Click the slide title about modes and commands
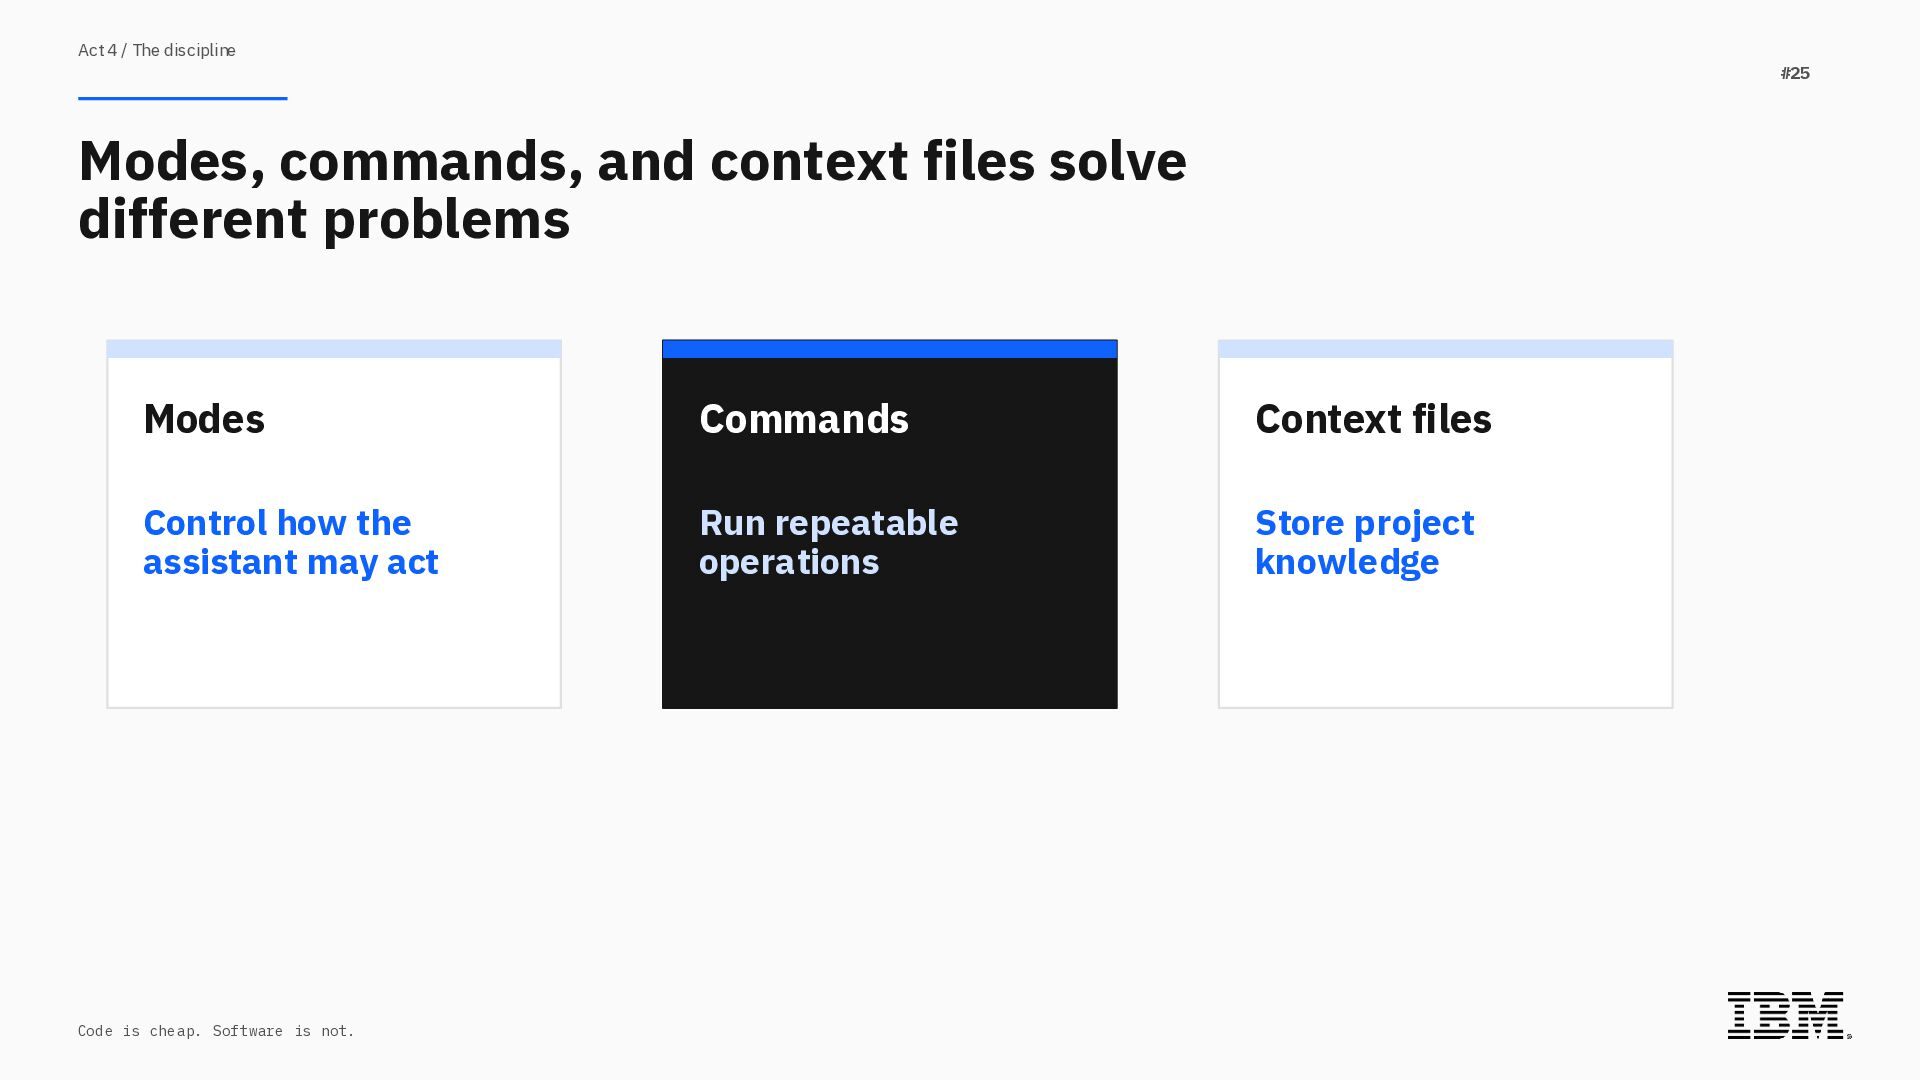The width and height of the screenshot is (1920, 1080). 632,162
